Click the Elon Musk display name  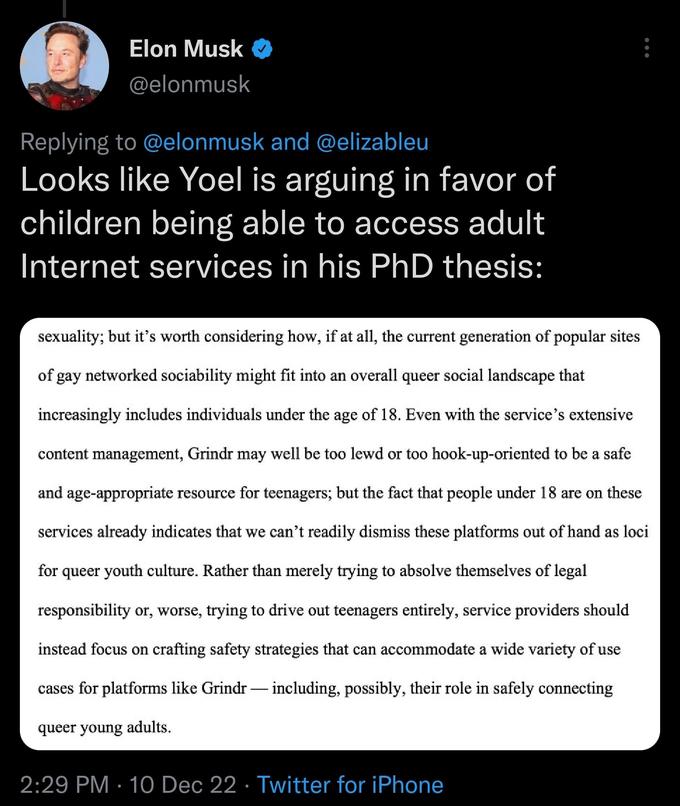[186, 48]
